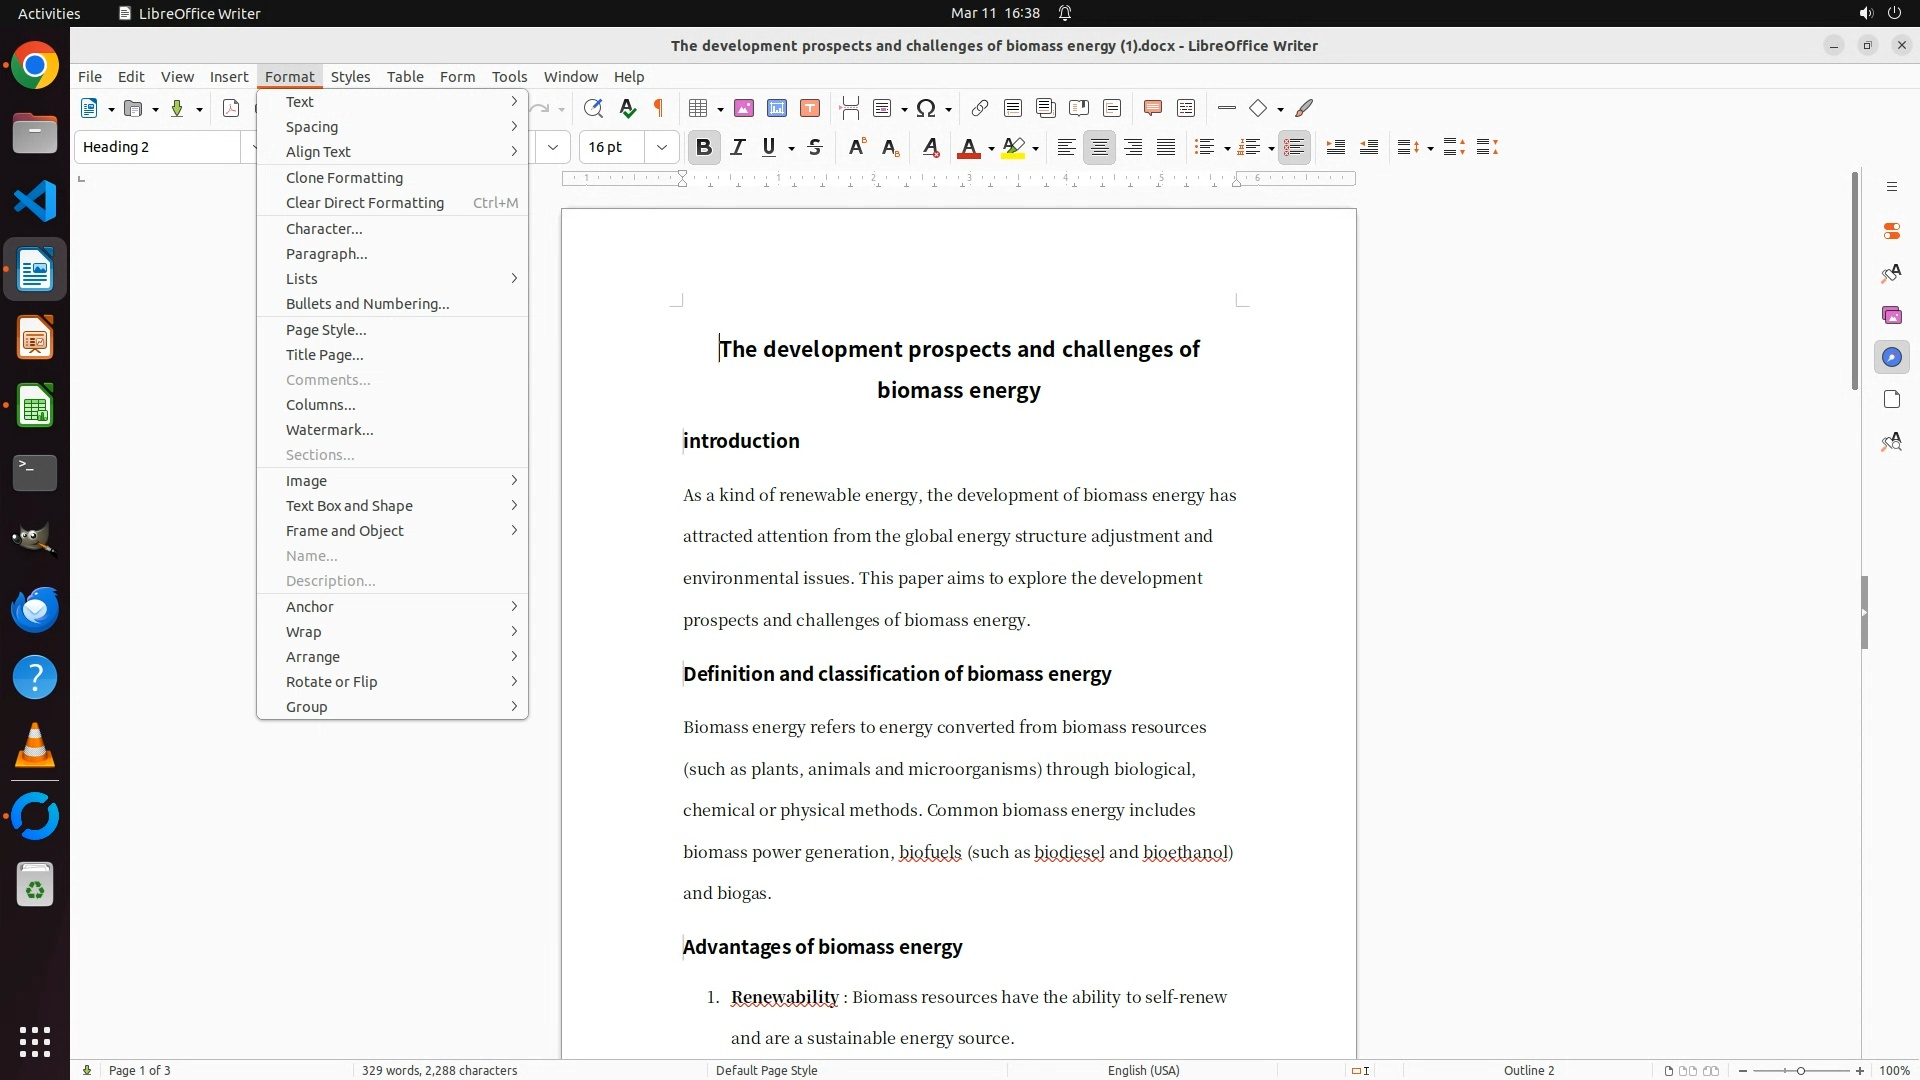Choose Paragraph... from Format menu

(x=327, y=254)
